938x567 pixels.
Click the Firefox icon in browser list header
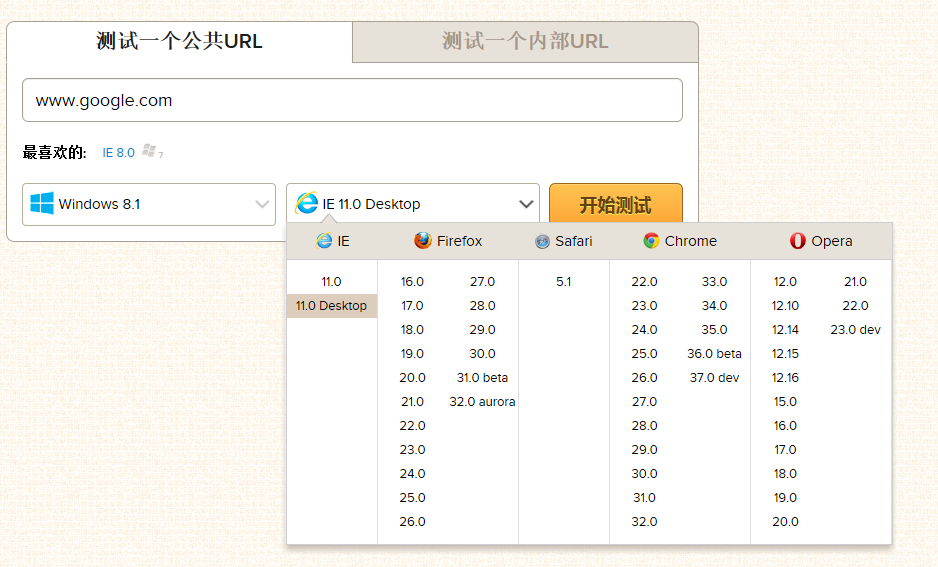[423, 240]
